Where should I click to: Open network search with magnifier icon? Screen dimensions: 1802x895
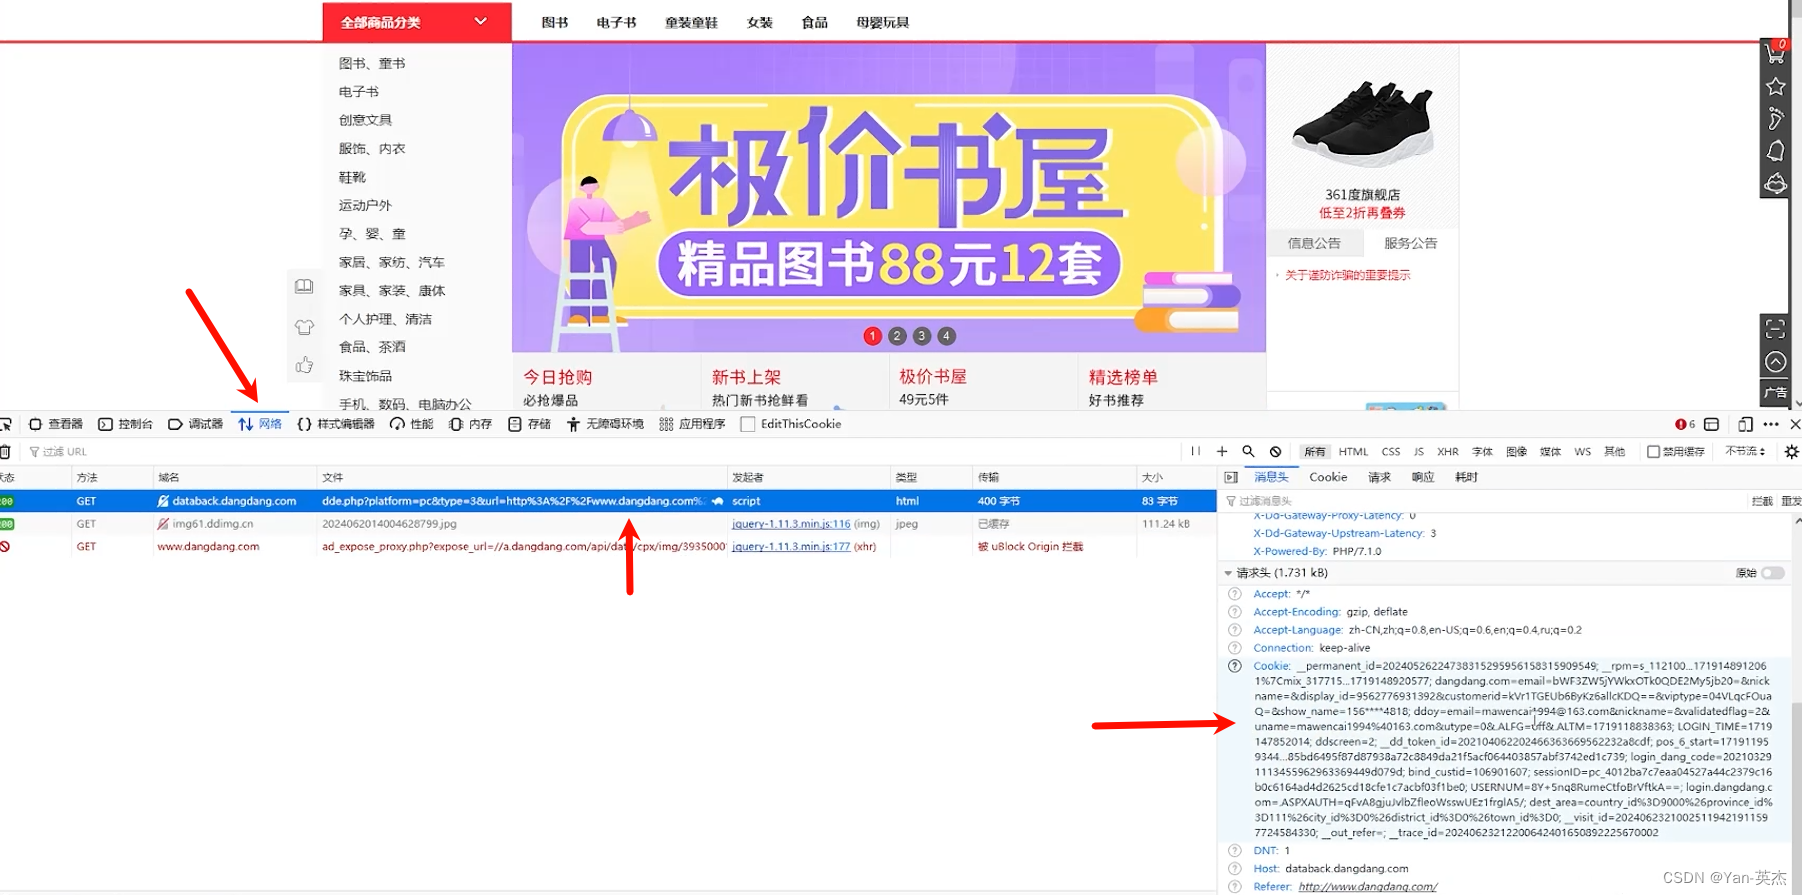(x=1248, y=451)
